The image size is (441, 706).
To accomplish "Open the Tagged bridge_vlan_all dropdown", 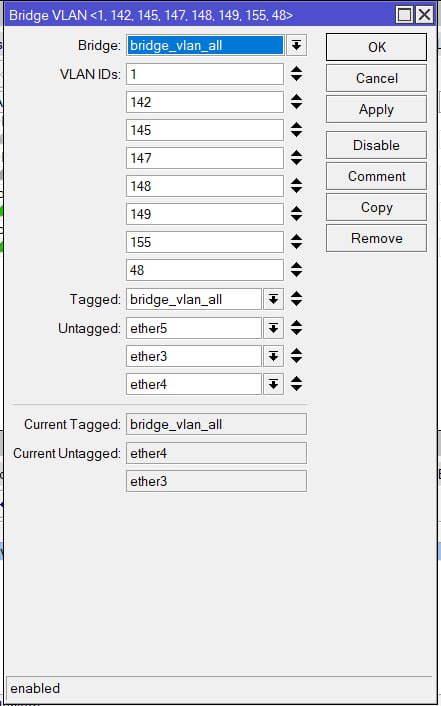I will pyautogui.click(x=273, y=299).
